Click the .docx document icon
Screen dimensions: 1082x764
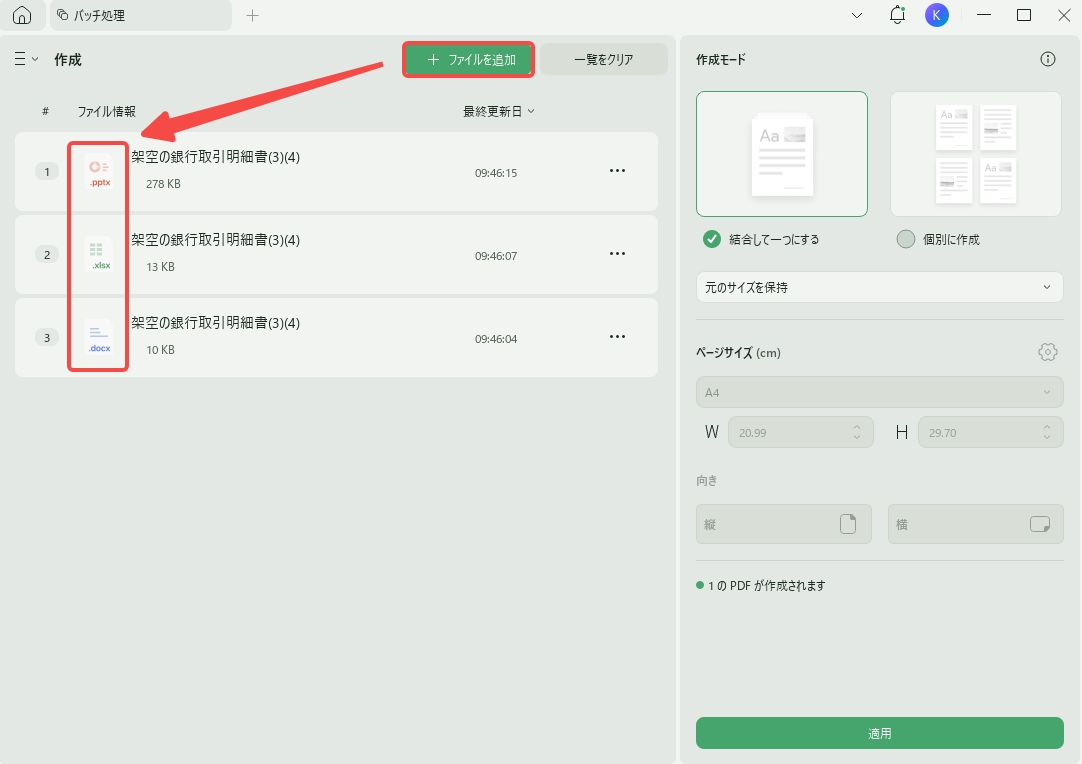(97, 336)
